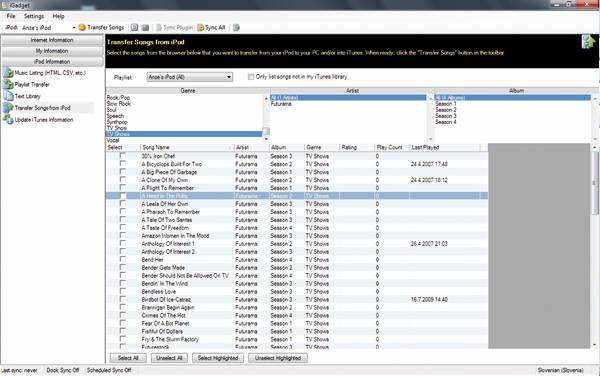Select Season 3 in the Album list
The width and height of the screenshot is (600, 376).
tap(446, 116)
